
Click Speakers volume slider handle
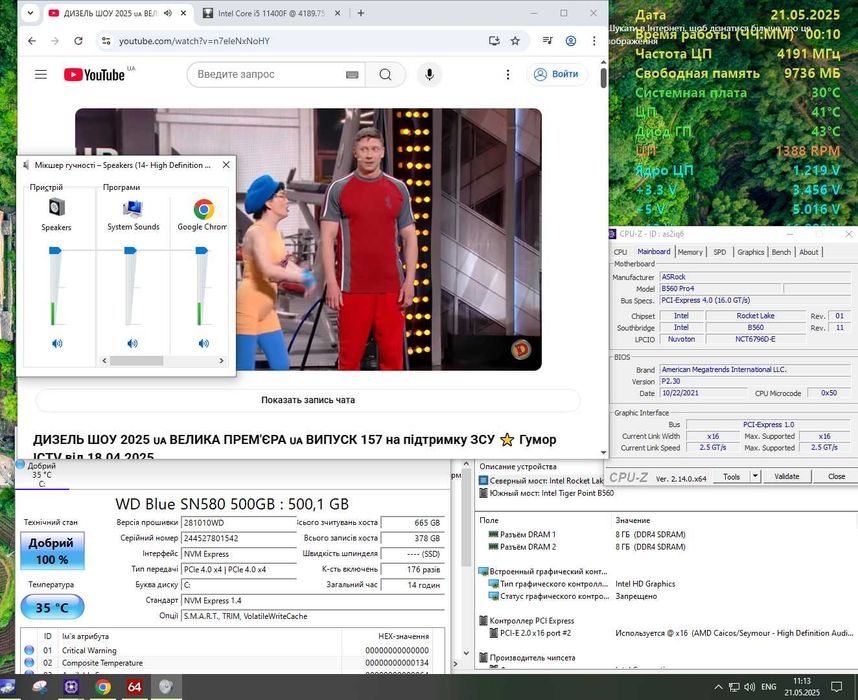55,251
